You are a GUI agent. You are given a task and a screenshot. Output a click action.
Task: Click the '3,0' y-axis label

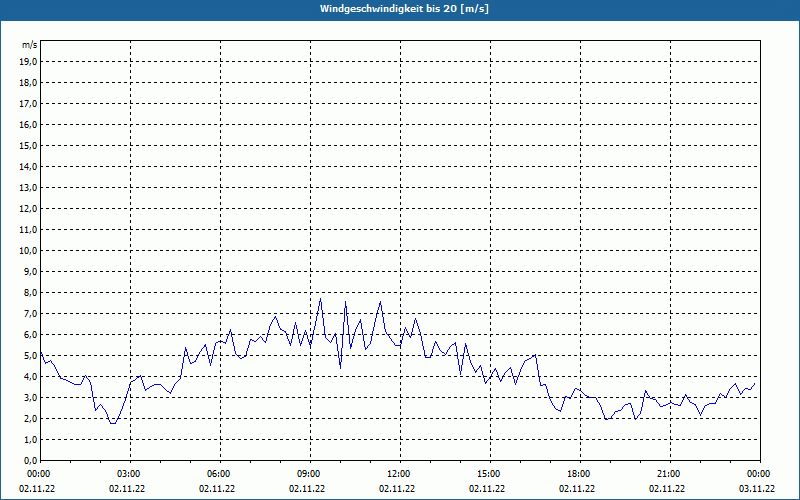30,397
